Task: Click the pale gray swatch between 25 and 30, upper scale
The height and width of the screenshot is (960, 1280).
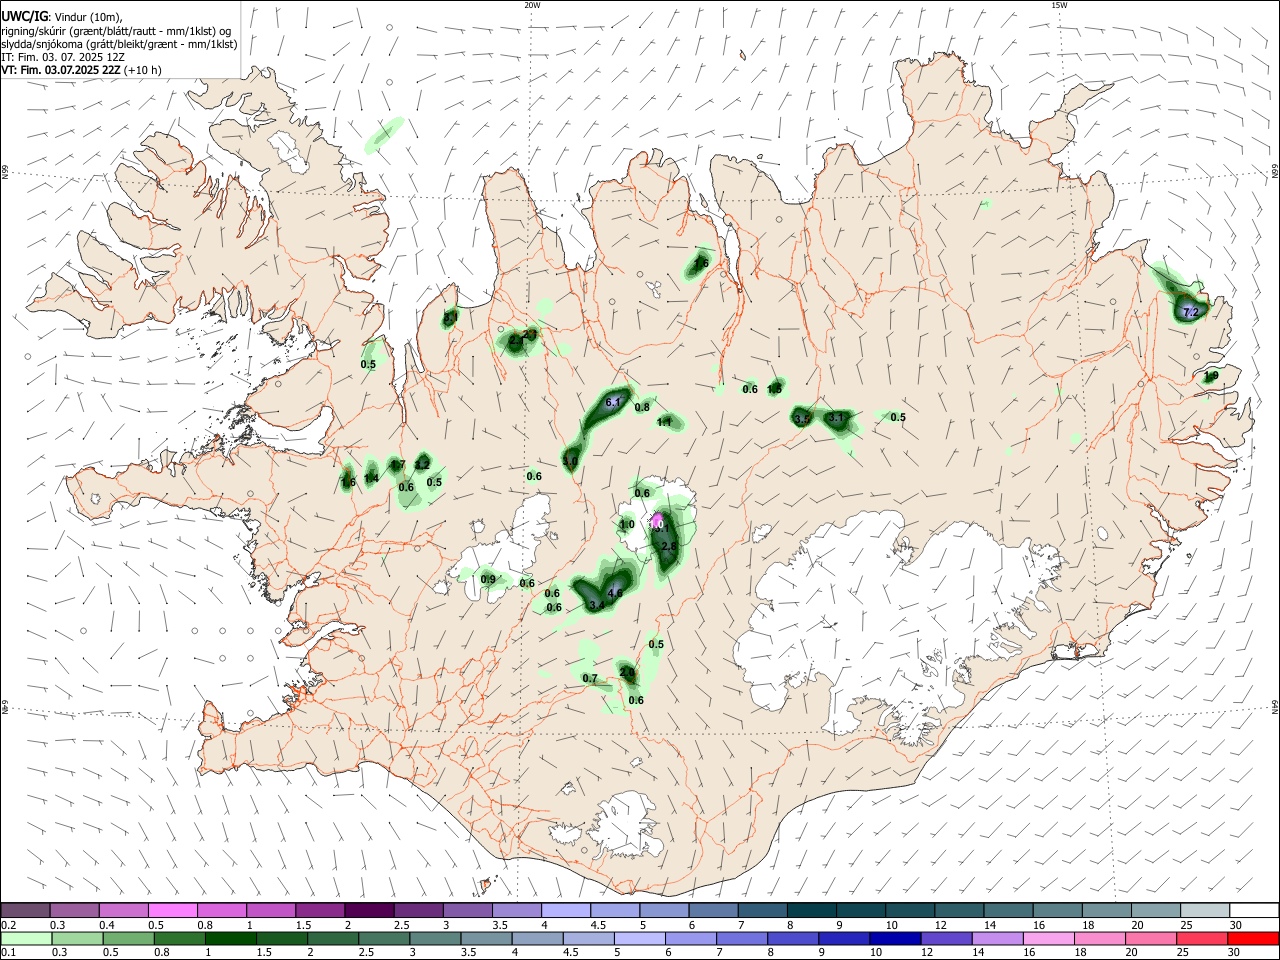Action: pos(1204,910)
